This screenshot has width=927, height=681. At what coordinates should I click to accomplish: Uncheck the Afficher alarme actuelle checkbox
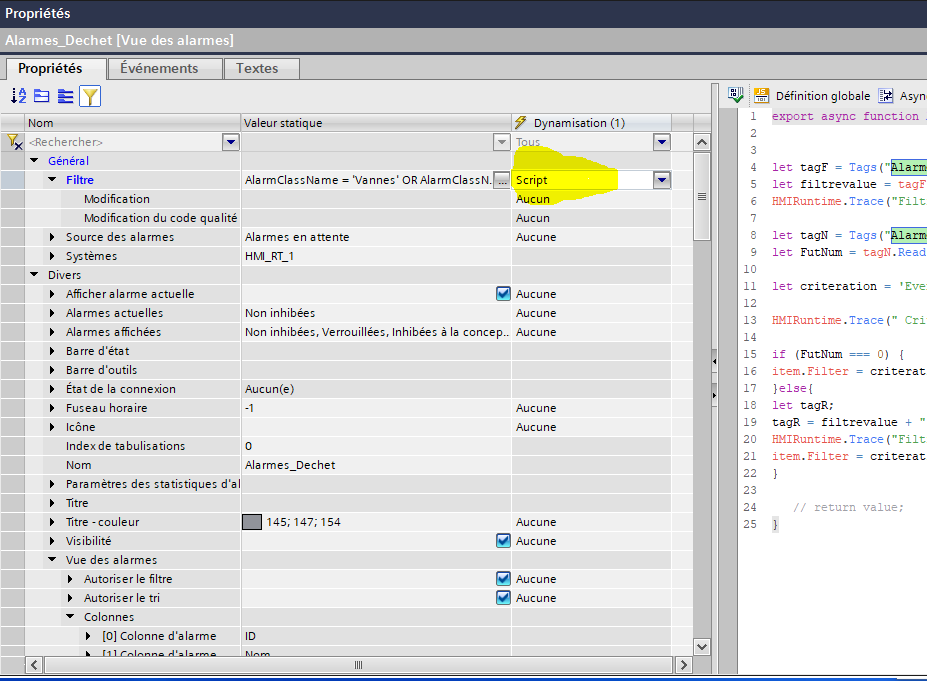click(503, 294)
